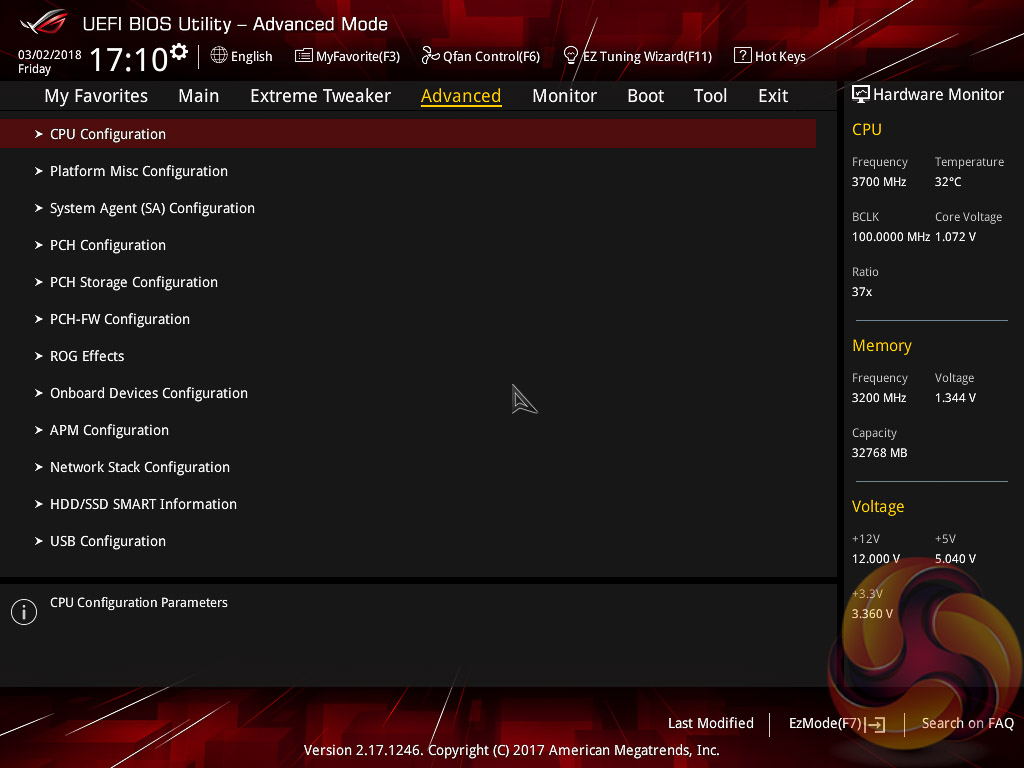Screen dimensions: 1024x768
Task: Click the Search on FAQ link
Action: pyautogui.click(x=967, y=724)
